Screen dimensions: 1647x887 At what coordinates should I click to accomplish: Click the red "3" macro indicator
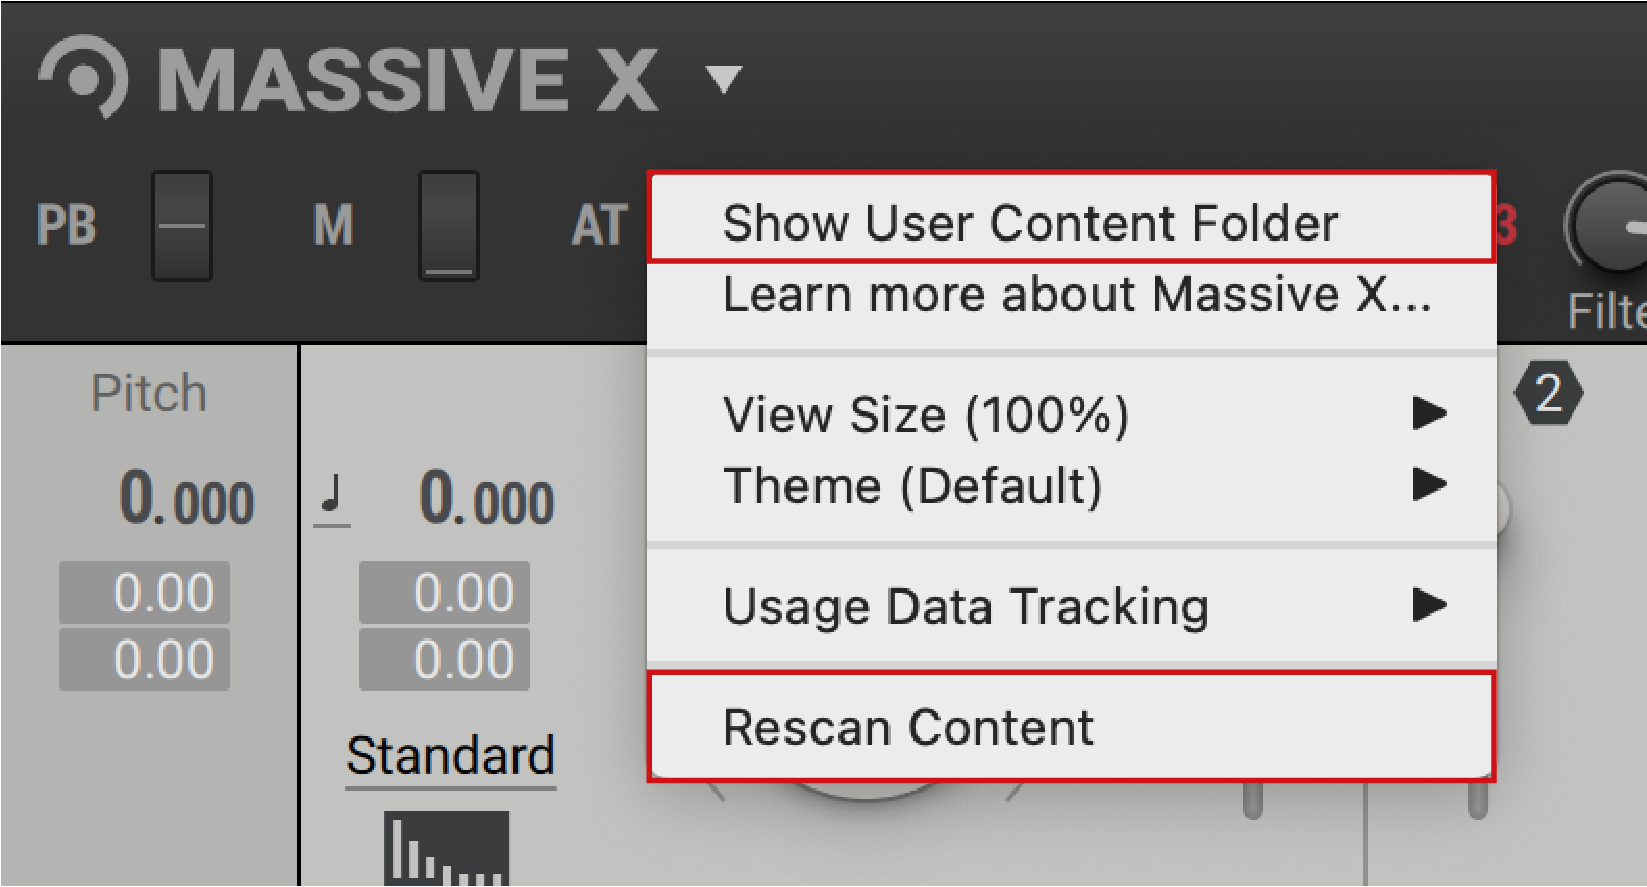click(1506, 226)
